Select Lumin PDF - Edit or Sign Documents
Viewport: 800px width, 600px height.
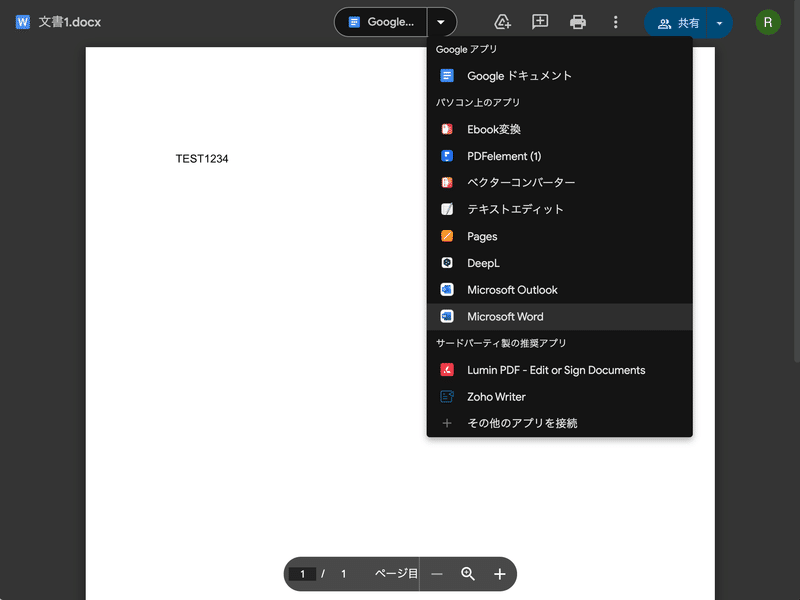tap(559, 370)
